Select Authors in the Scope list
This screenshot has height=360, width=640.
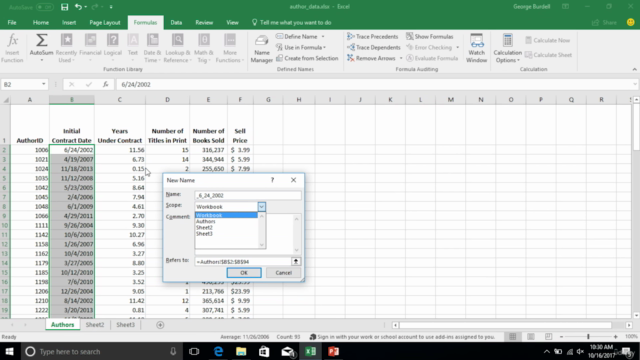tap(226, 221)
